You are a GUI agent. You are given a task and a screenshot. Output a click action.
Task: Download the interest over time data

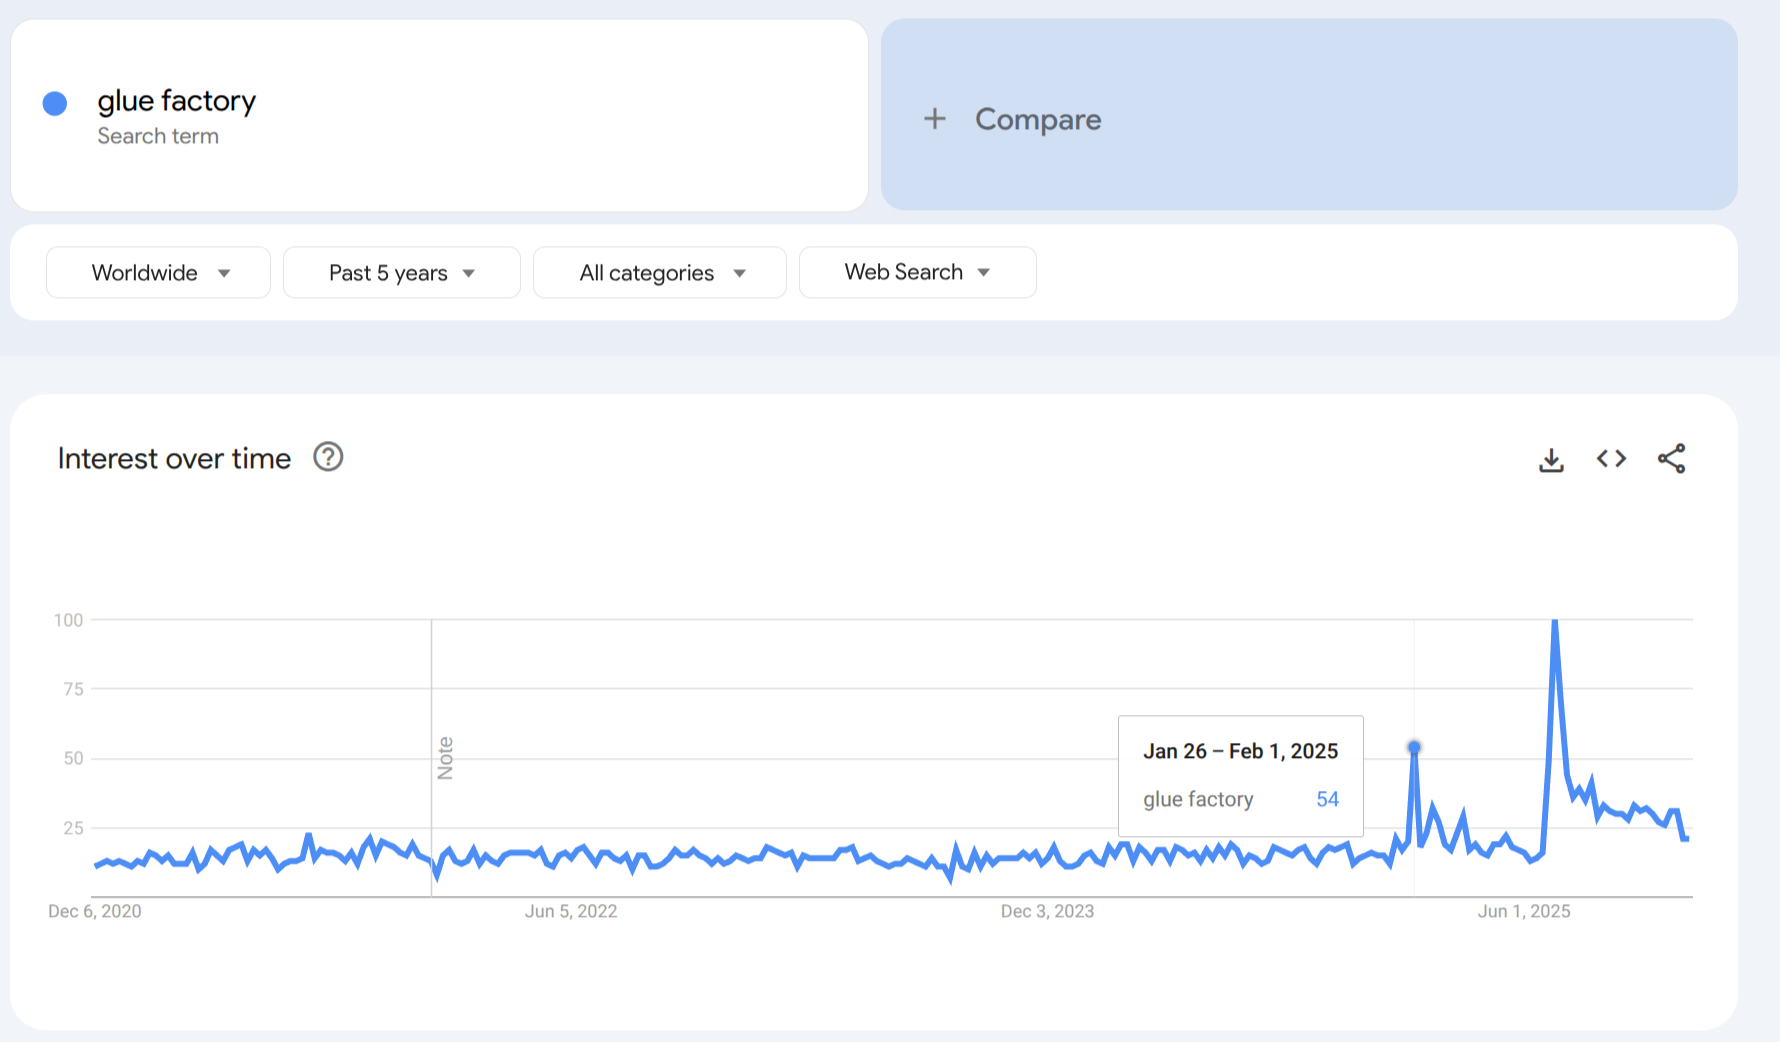point(1551,460)
